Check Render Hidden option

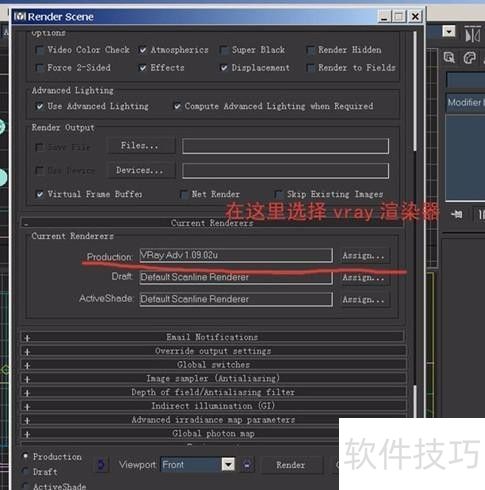tap(310, 50)
